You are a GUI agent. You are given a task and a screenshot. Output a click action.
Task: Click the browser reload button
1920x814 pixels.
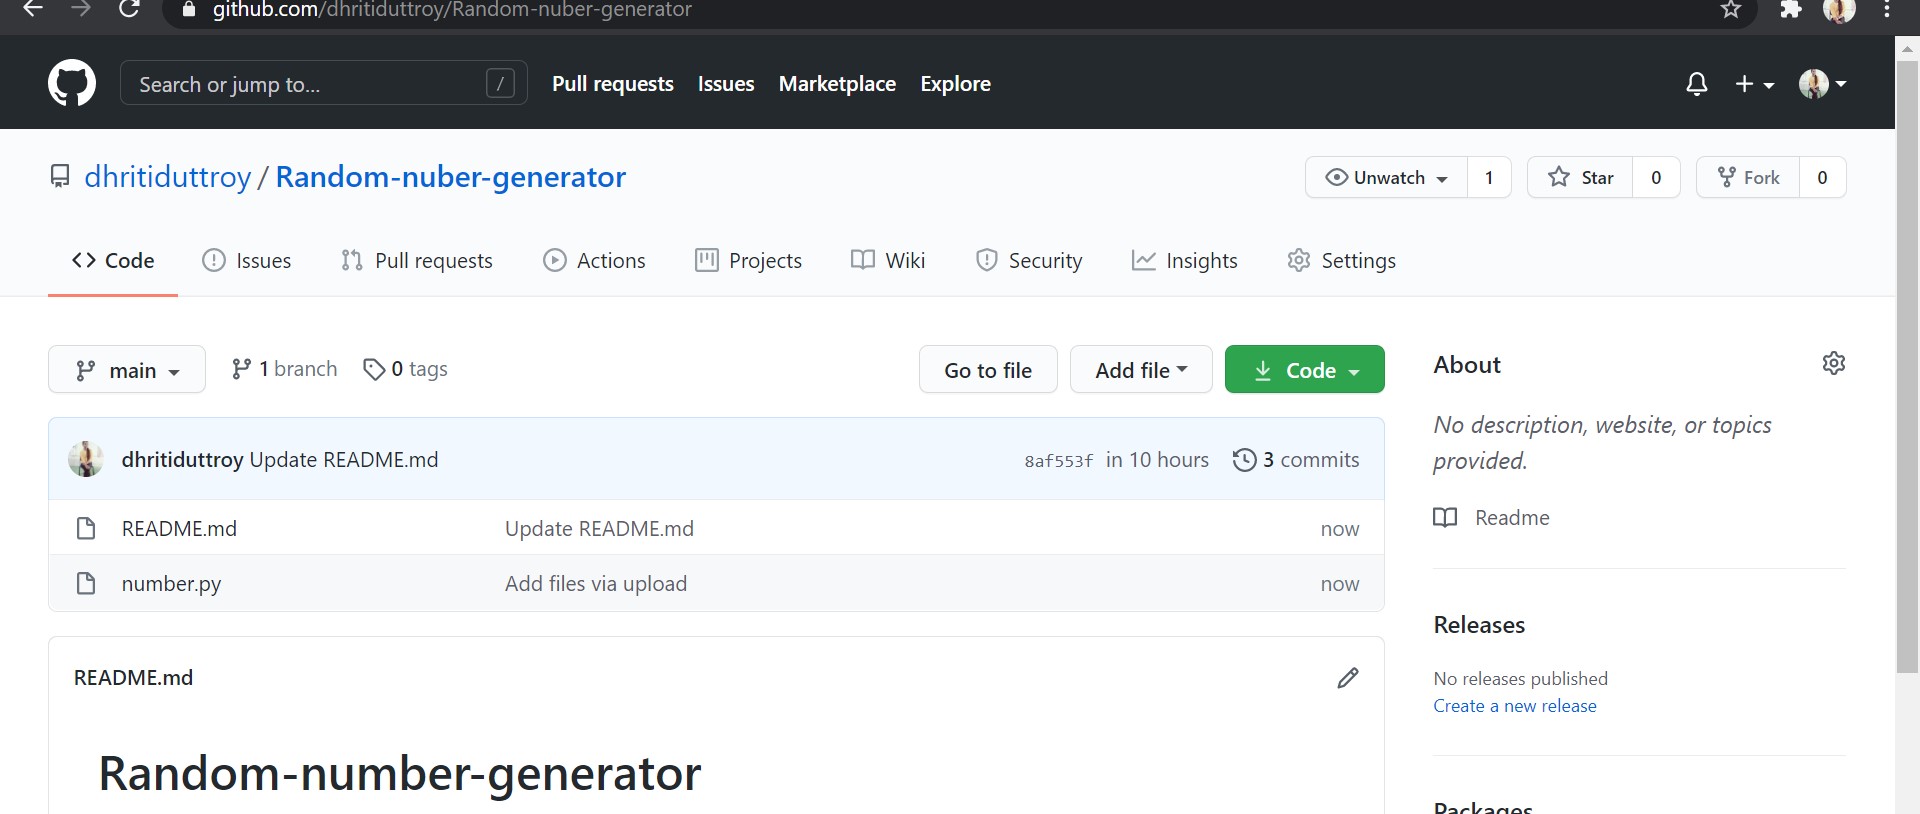(129, 9)
